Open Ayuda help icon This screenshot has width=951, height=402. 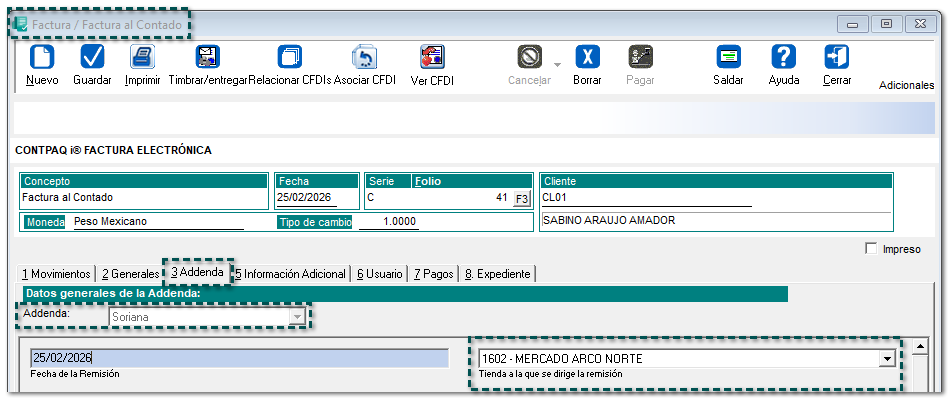(x=784, y=58)
